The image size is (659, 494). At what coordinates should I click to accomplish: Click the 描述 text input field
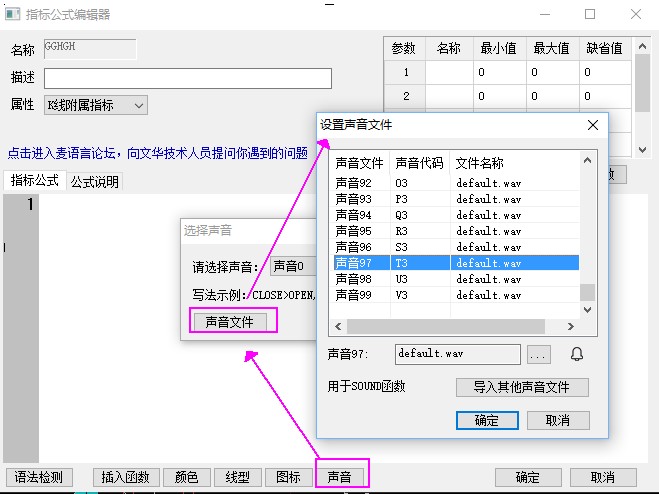click(x=187, y=79)
